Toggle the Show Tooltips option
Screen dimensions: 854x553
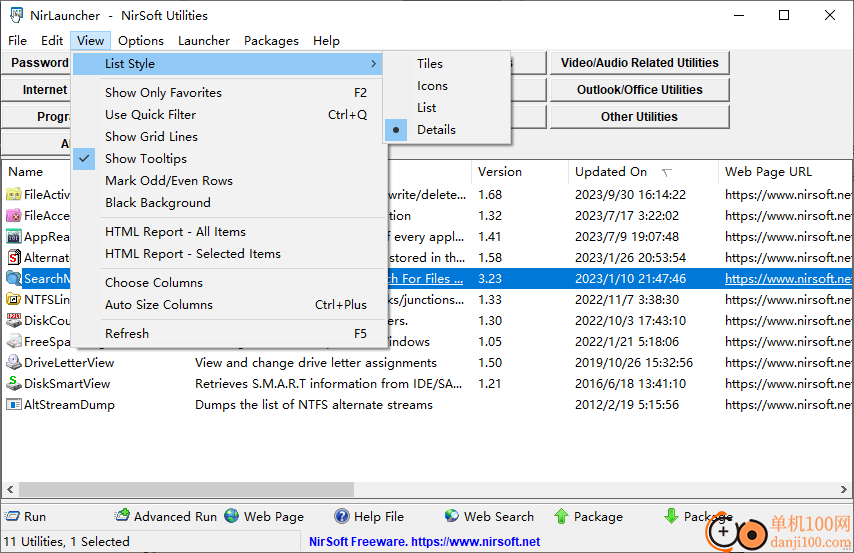pos(228,159)
